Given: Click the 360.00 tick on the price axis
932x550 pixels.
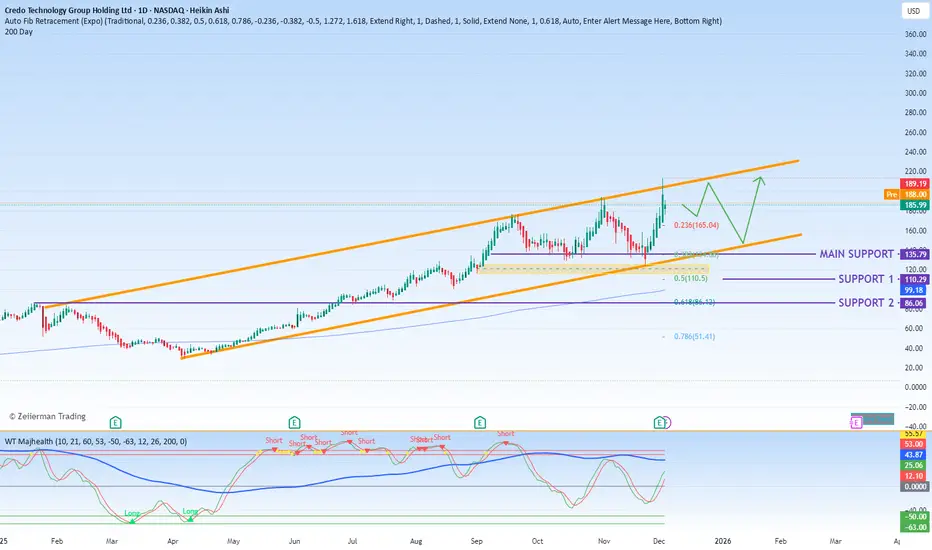Looking at the screenshot, I should click(x=915, y=34).
